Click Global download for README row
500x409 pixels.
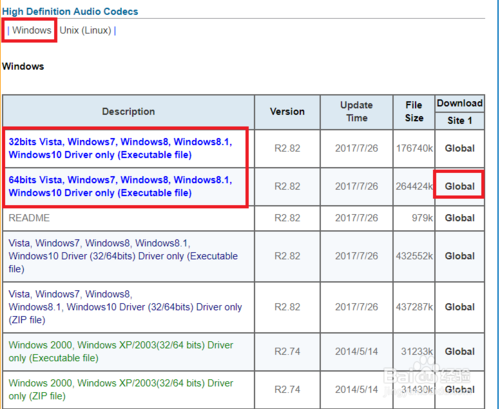coord(460,218)
